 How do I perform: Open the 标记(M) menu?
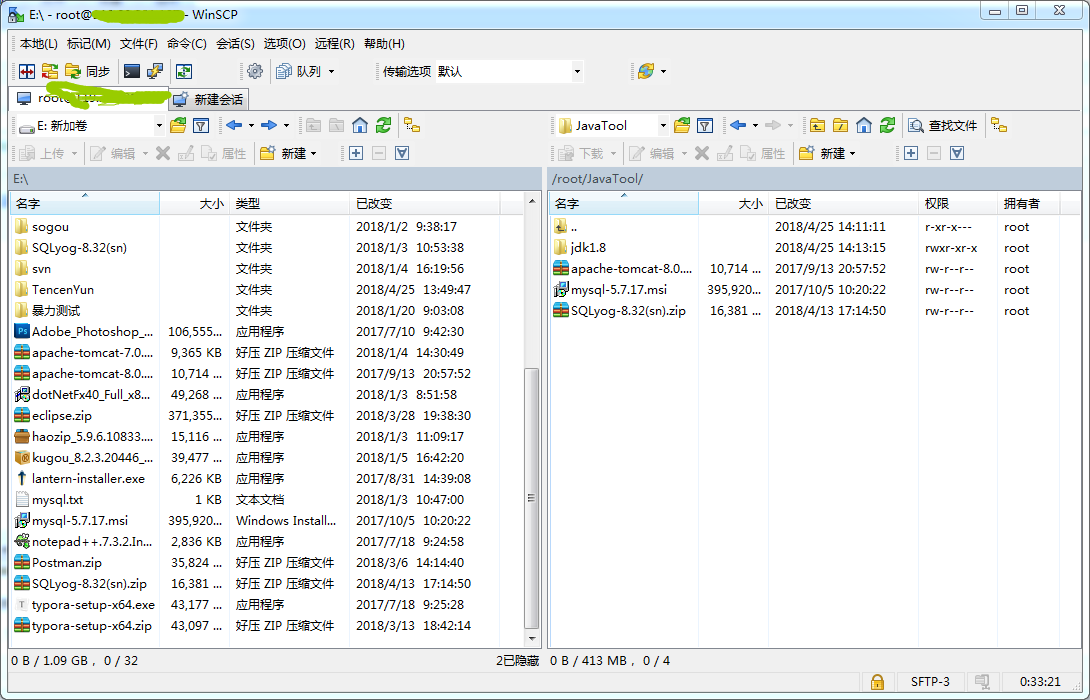[x=88, y=44]
